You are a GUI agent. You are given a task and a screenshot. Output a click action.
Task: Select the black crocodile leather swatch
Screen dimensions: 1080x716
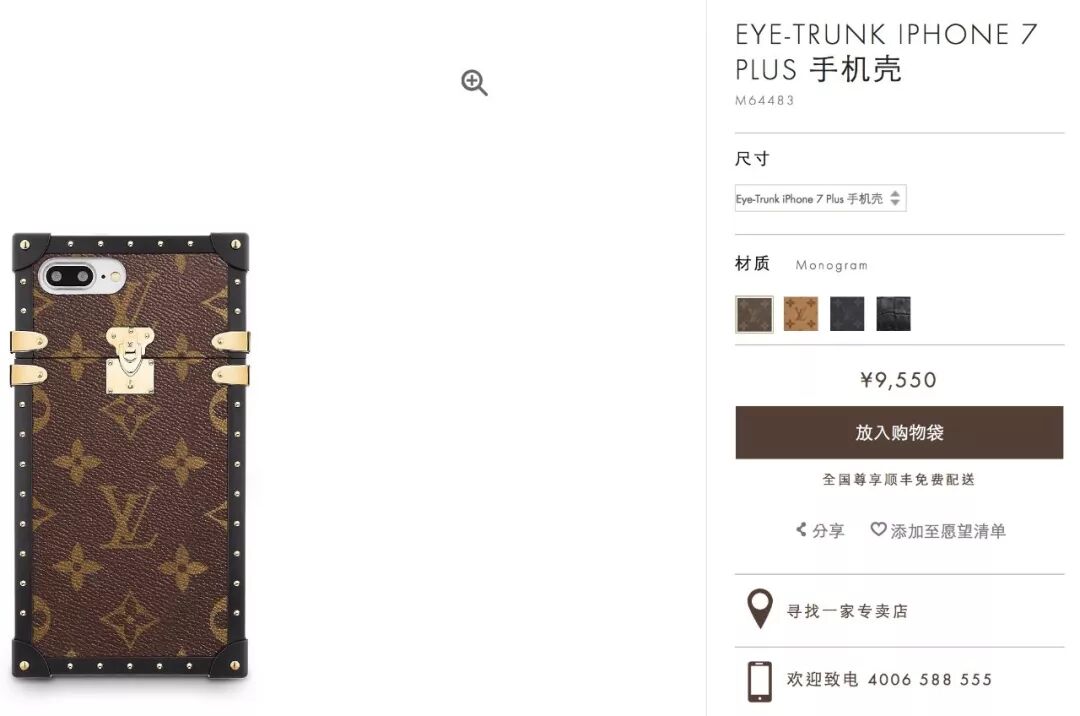893,314
